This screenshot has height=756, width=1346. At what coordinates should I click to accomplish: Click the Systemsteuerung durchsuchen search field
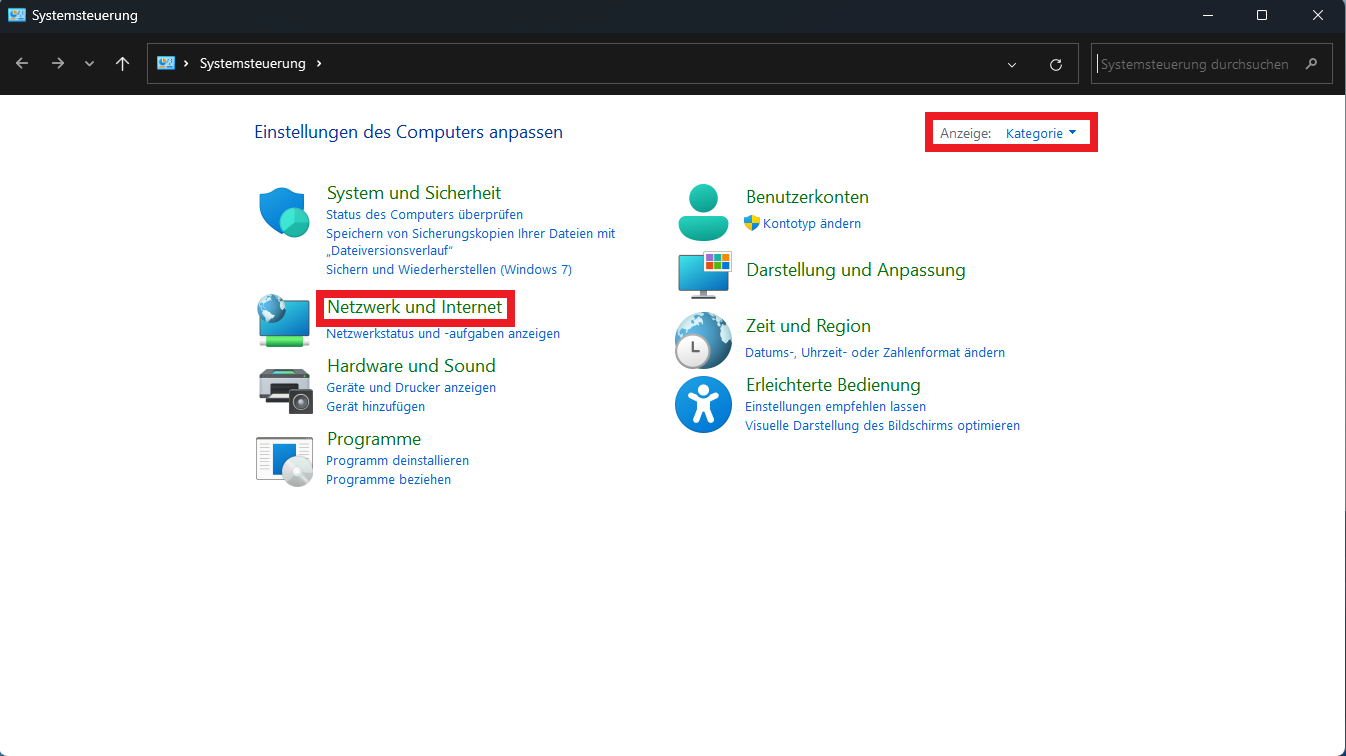[x=1195, y=64]
